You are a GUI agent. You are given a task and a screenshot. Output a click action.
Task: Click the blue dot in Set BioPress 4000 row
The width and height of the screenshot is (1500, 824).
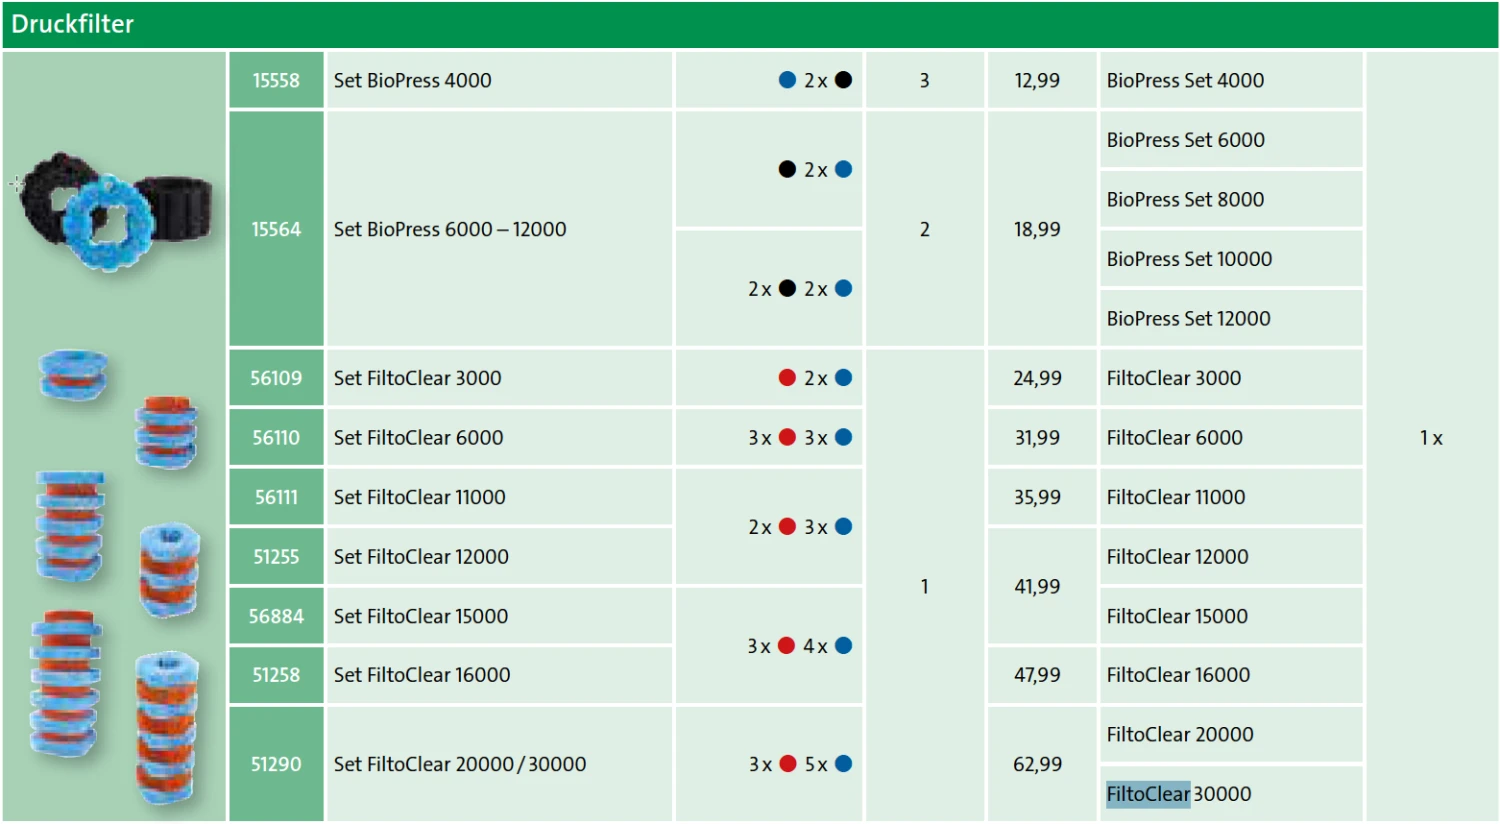[787, 80]
